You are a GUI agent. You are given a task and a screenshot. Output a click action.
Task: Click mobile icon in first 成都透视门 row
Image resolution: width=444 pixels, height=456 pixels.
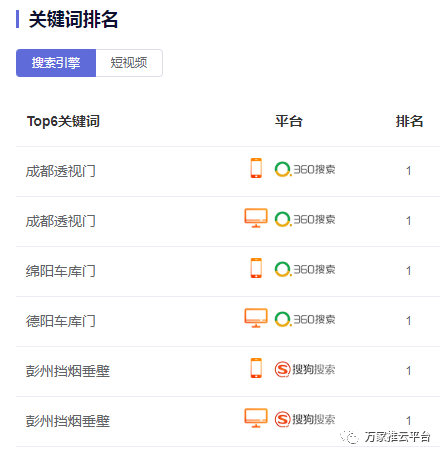click(256, 168)
